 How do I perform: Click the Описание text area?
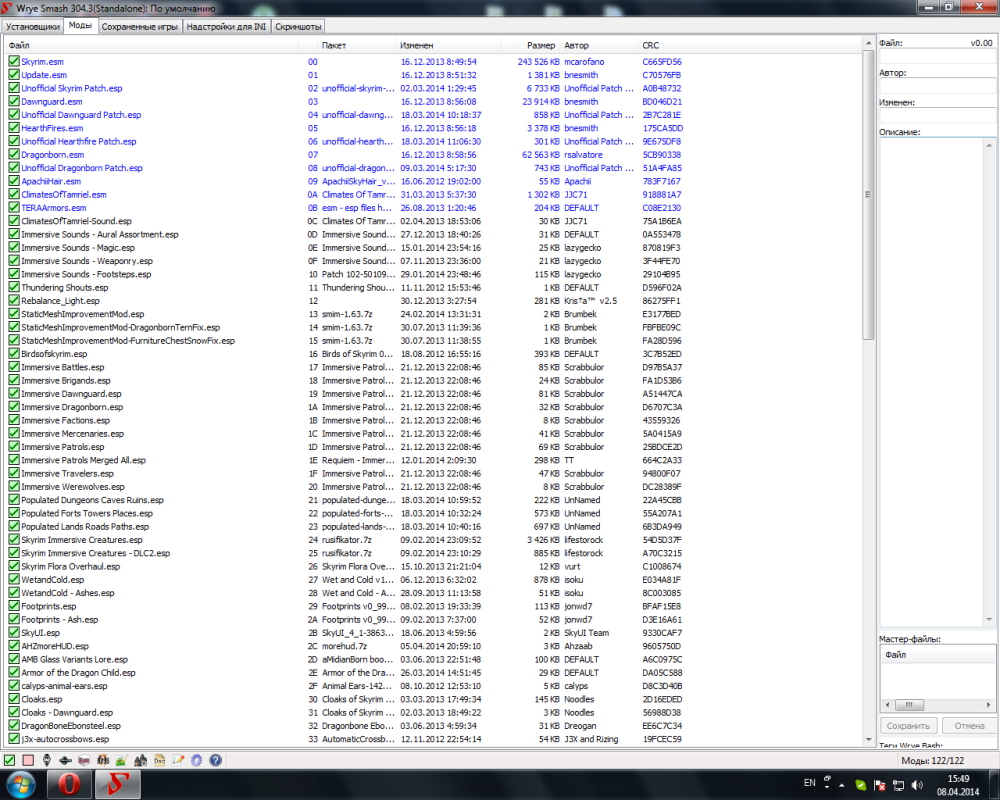[932, 381]
